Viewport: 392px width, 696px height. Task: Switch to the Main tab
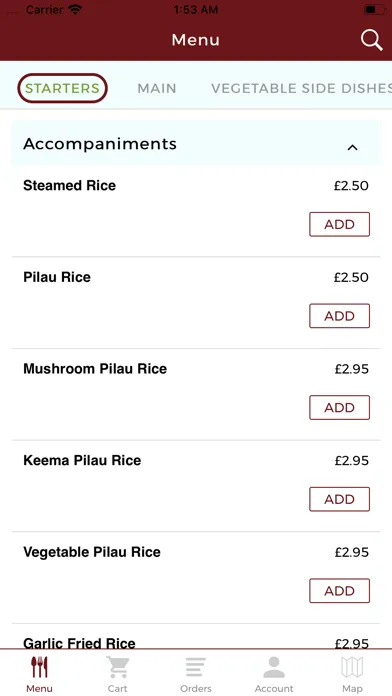[157, 88]
